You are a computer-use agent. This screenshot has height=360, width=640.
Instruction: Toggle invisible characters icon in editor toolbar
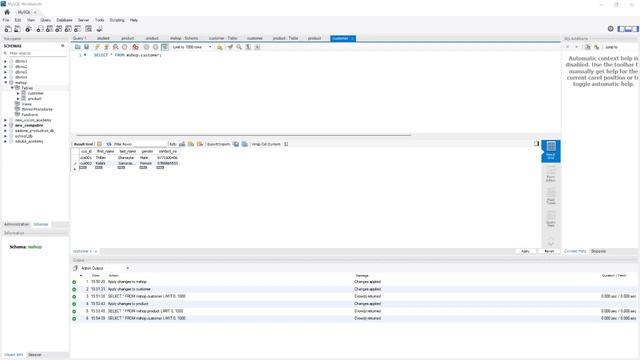[248, 47]
